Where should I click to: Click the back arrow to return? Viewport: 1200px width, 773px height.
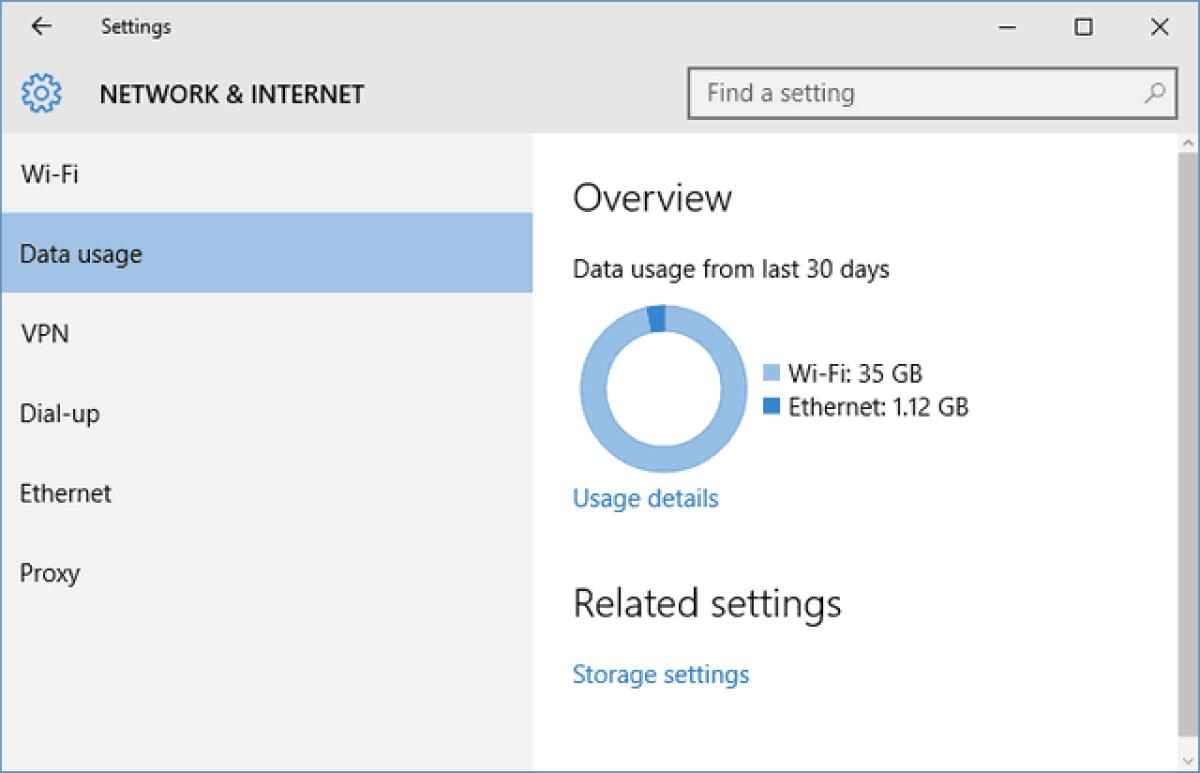coord(40,26)
